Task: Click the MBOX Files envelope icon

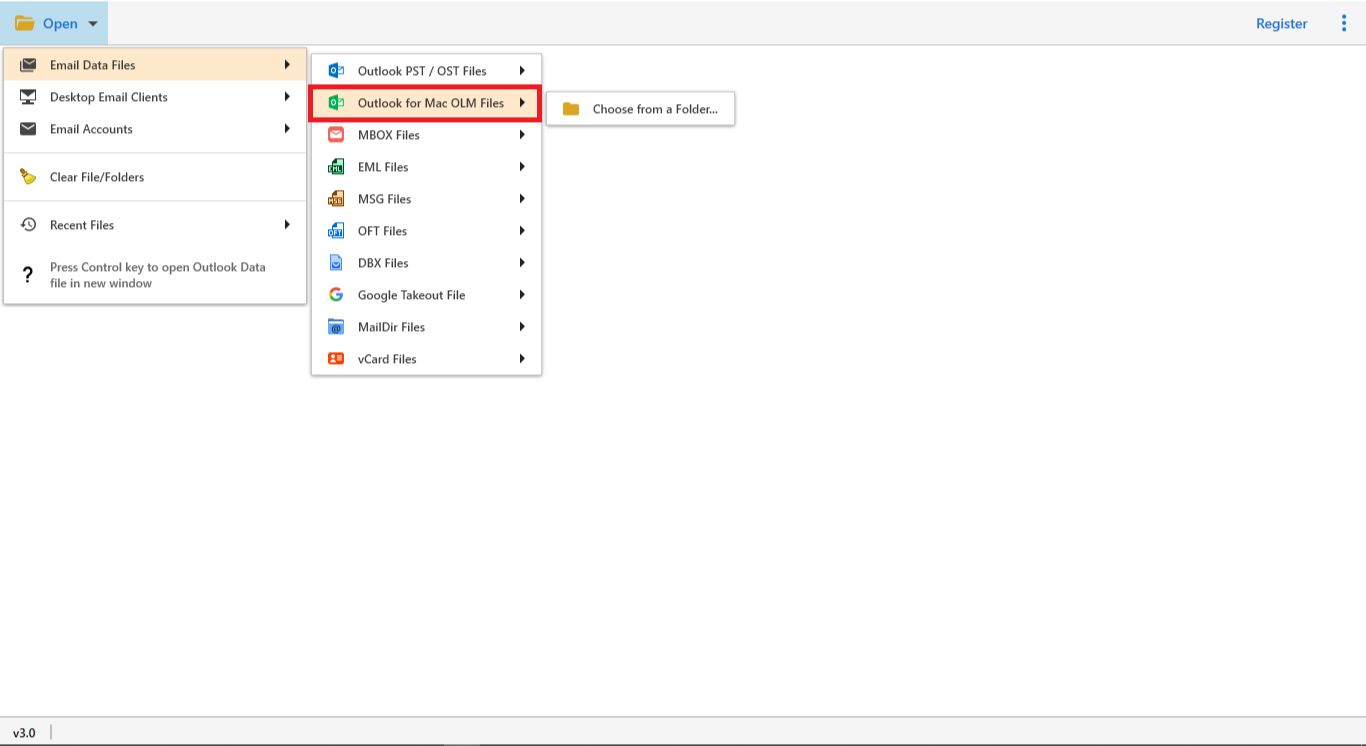Action: (337, 135)
